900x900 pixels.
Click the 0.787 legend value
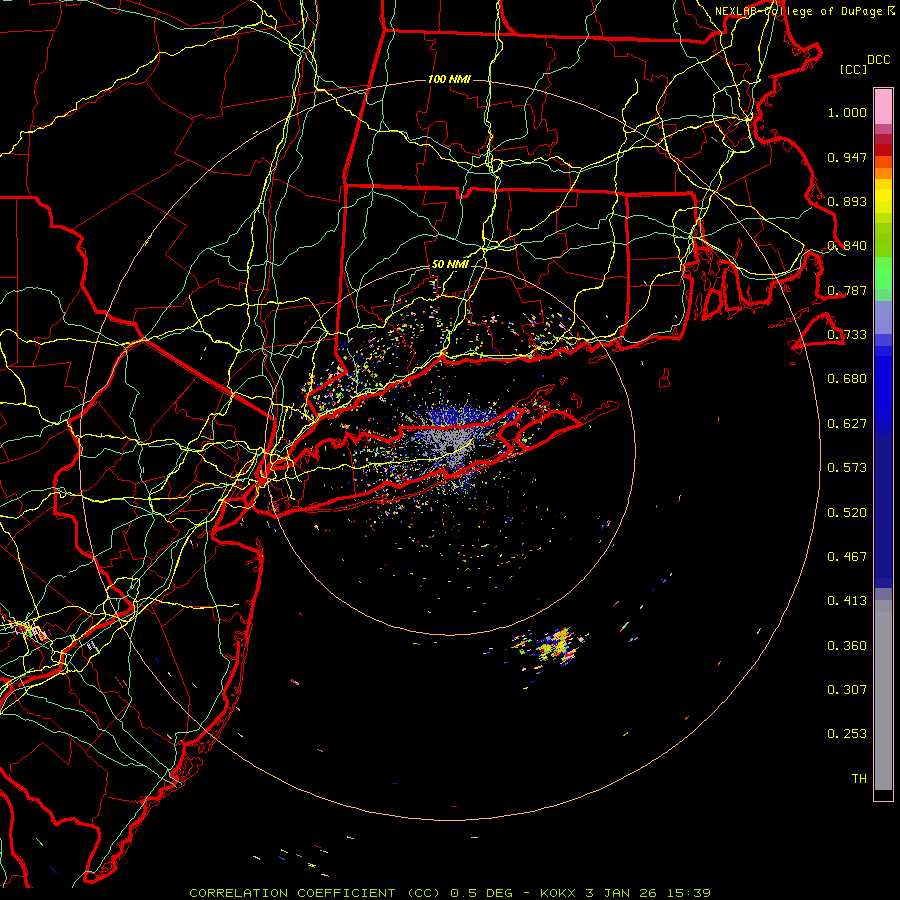[847, 290]
